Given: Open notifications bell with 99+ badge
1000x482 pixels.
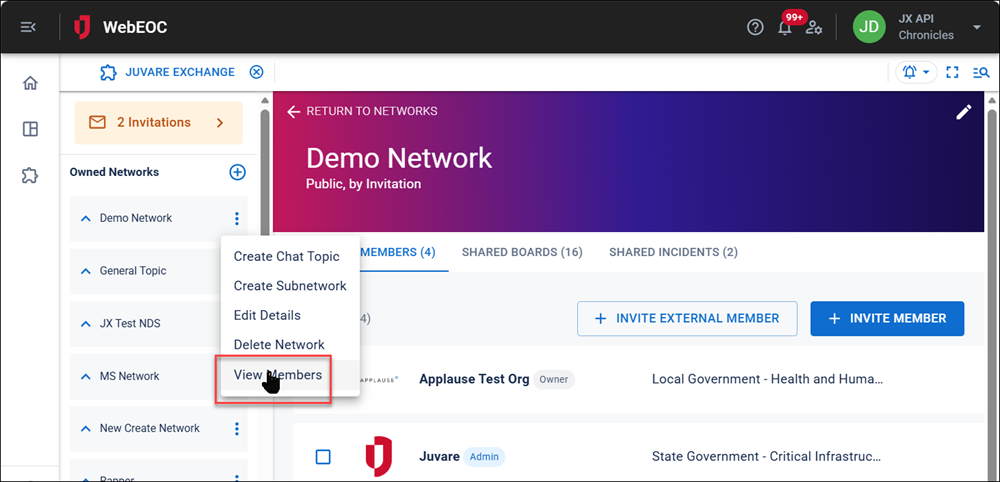Looking at the screenshot, I should click(x=786, y=26).
